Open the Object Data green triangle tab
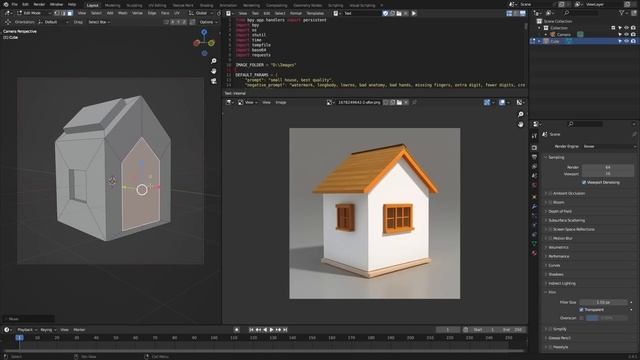This screenshot has height=360, width=640. 534,244
